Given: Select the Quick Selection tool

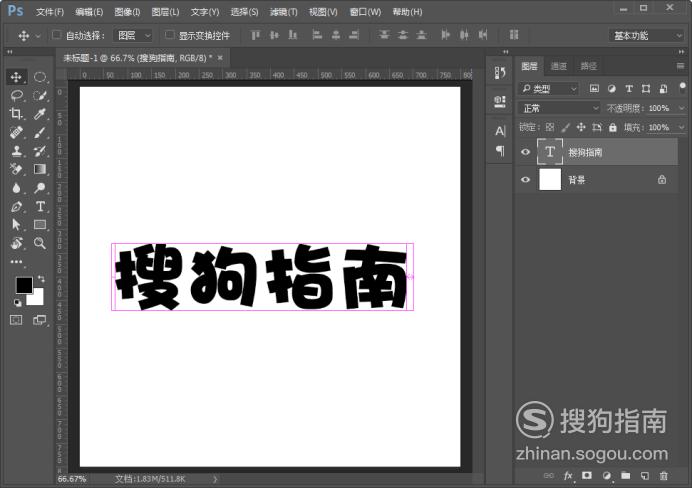Looking at the screenshot, I should pos(40,95).
